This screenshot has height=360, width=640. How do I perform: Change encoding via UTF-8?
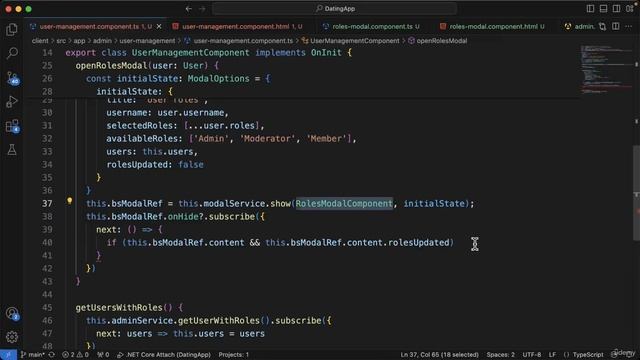[532, 355]
